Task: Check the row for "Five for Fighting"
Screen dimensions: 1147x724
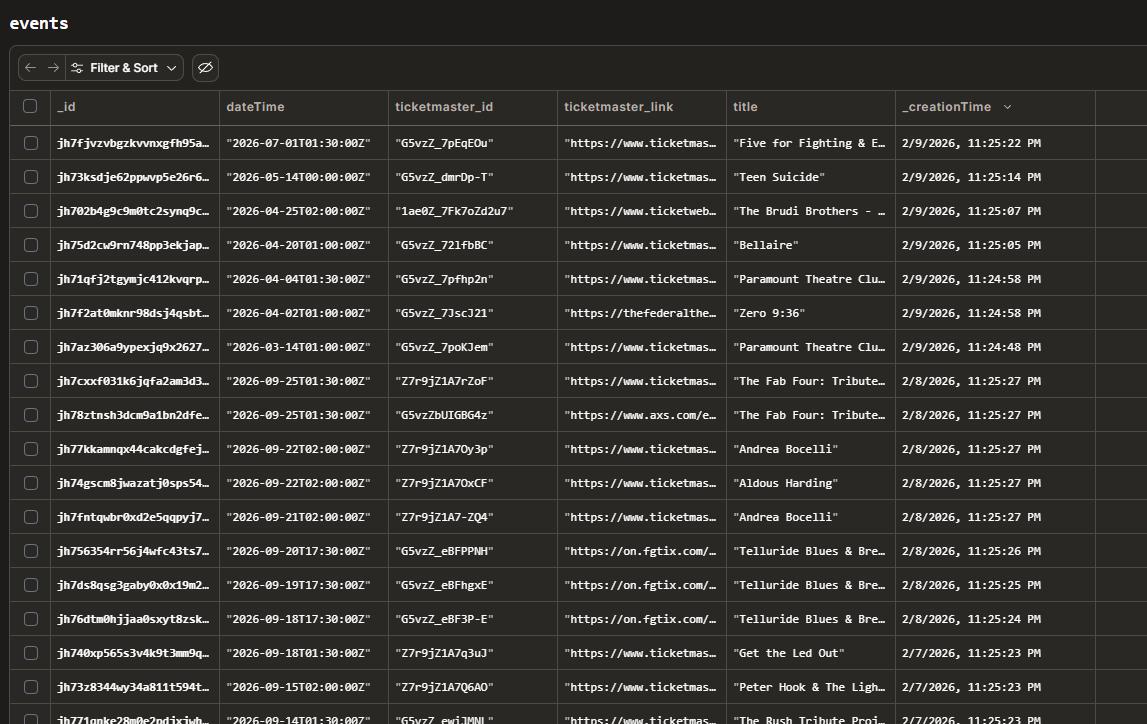Action: point(31,143)
